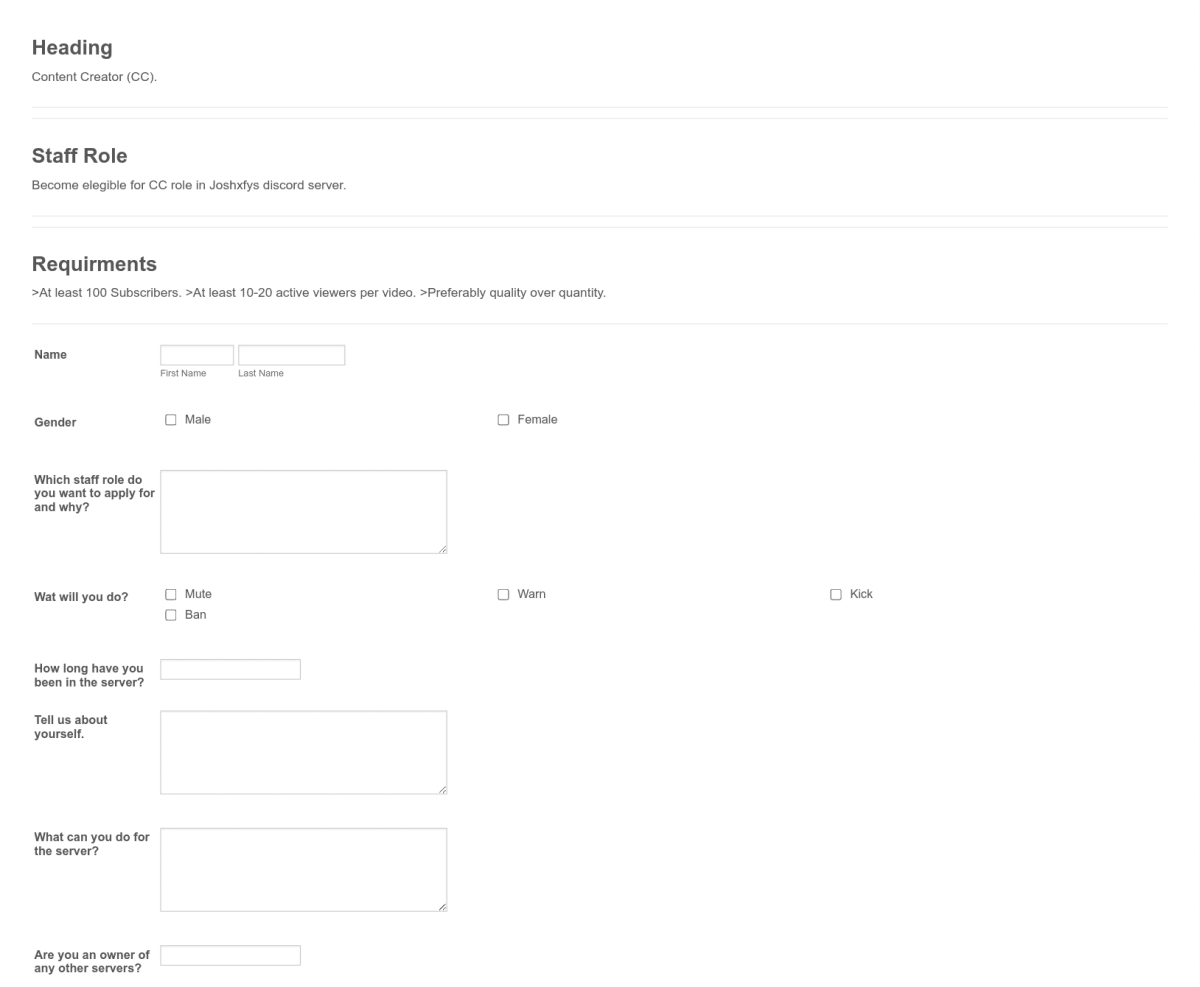Click the staff role application text area

click(x=303, y=511)
